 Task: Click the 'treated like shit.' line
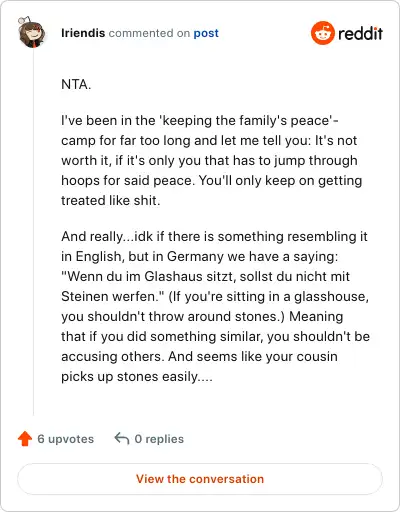(111, 200)
